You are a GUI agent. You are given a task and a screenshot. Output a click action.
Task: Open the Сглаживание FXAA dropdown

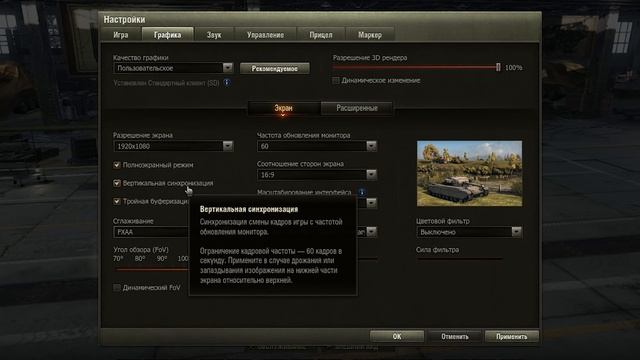tap(151, 232)
